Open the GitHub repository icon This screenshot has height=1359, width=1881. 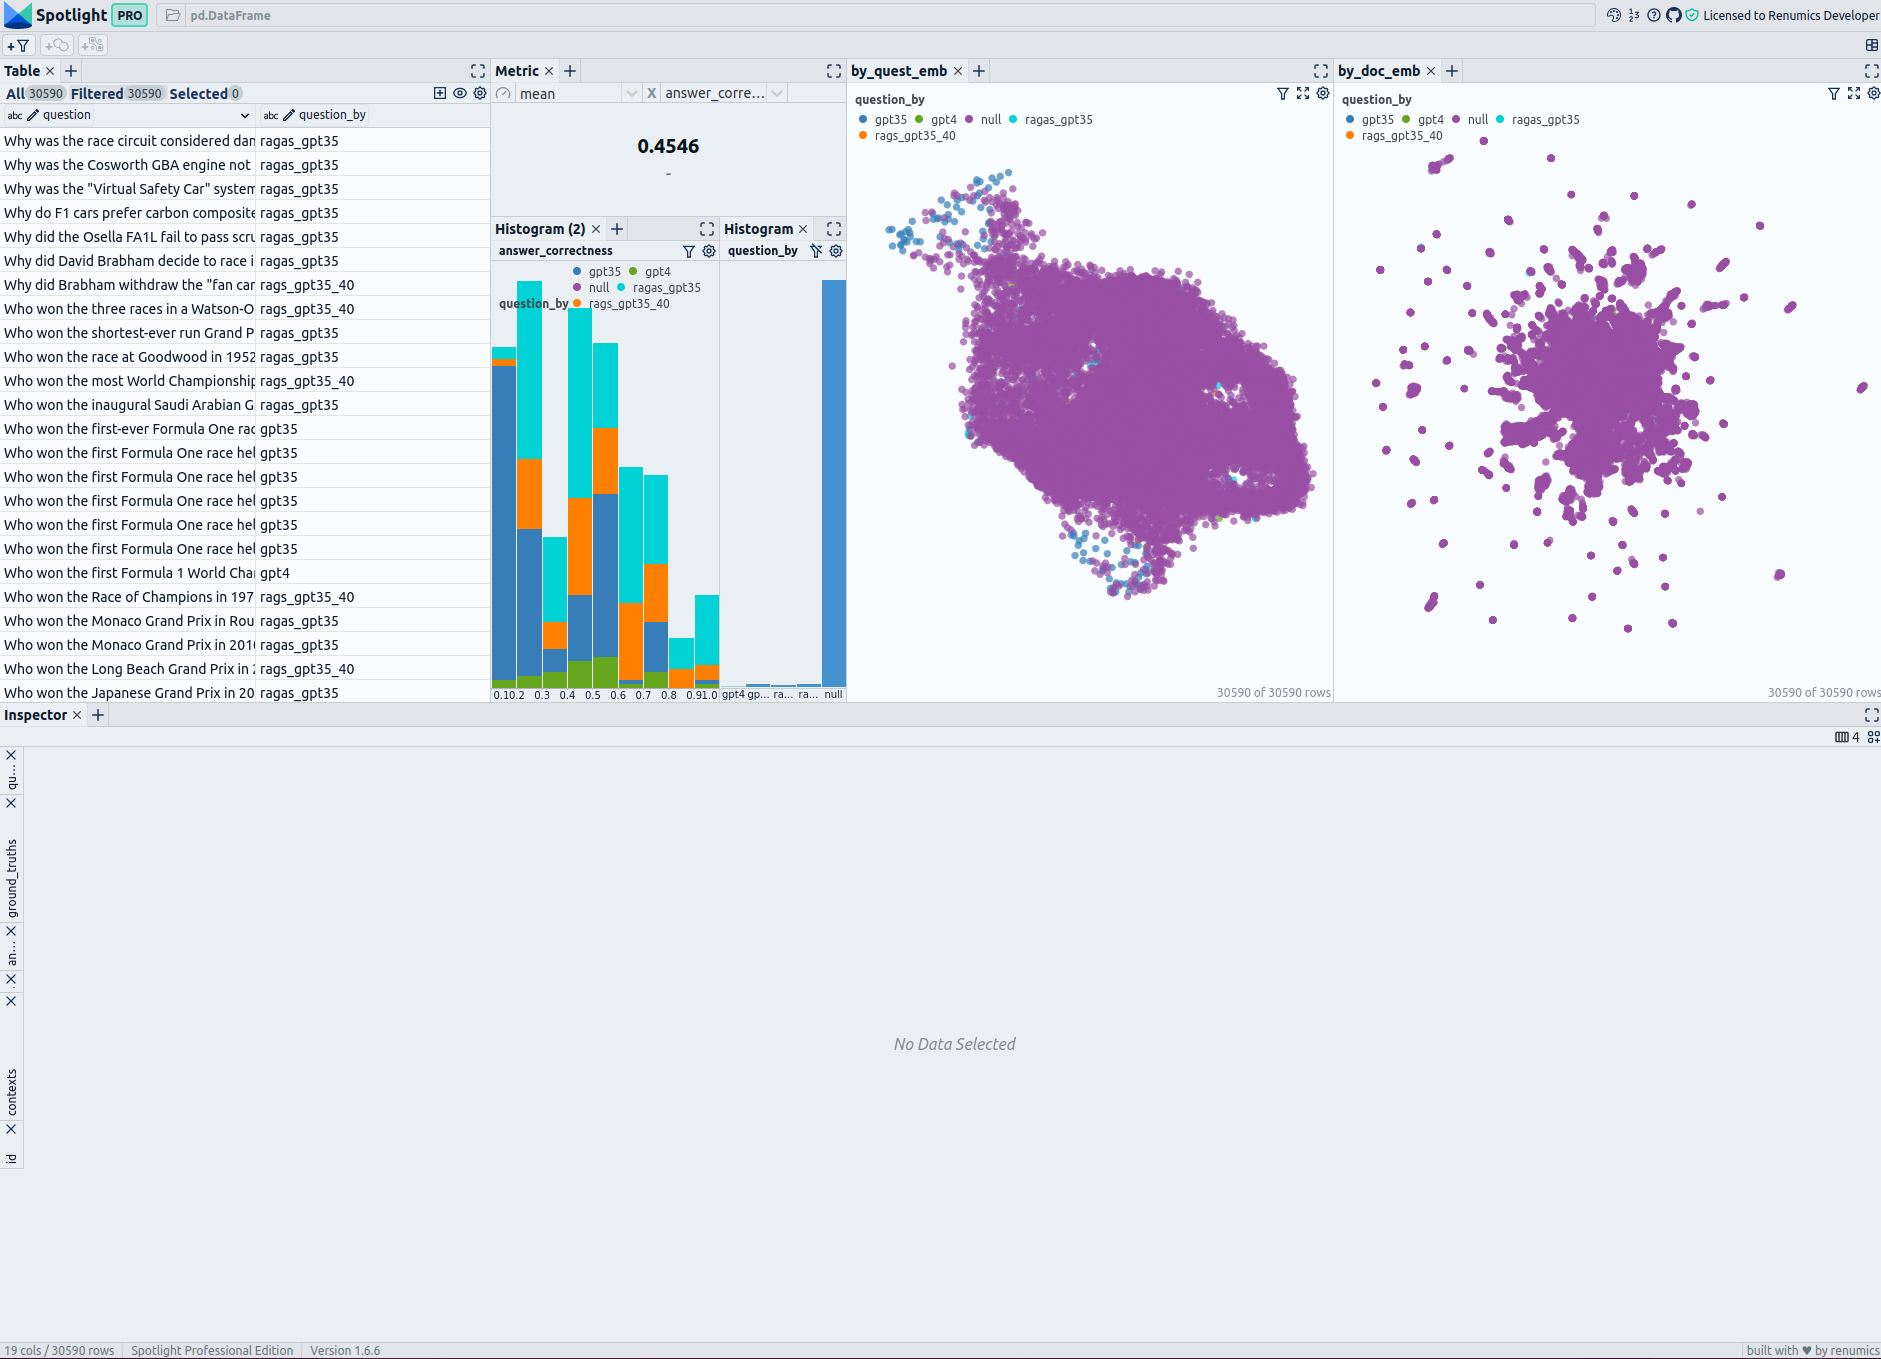[1673, 15]
